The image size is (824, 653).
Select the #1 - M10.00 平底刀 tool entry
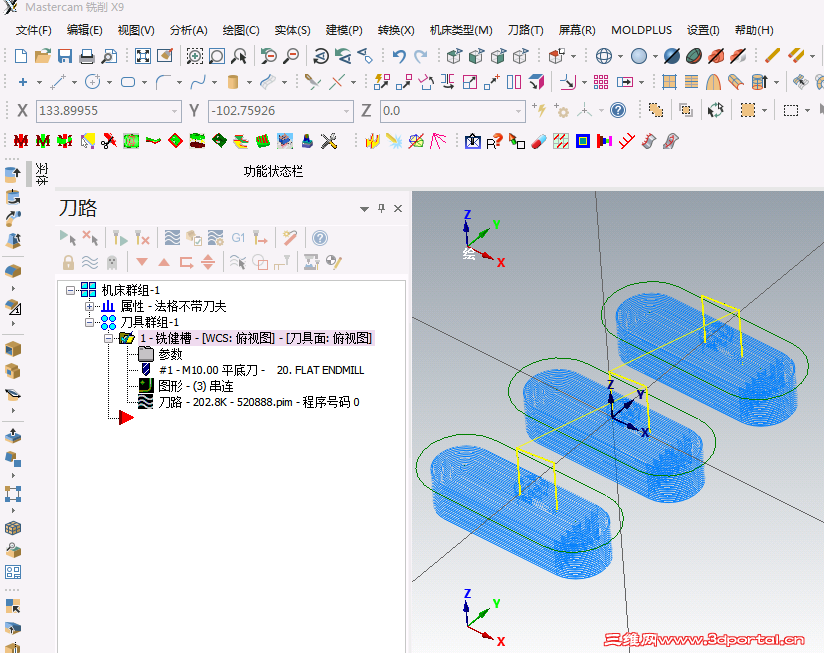coord(261,370)
